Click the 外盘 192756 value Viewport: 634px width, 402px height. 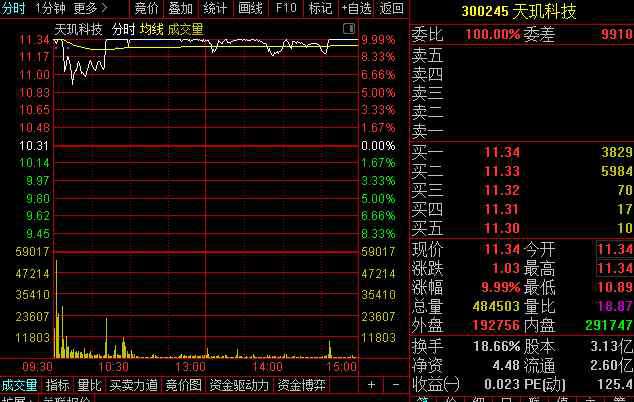coord(496,325)
